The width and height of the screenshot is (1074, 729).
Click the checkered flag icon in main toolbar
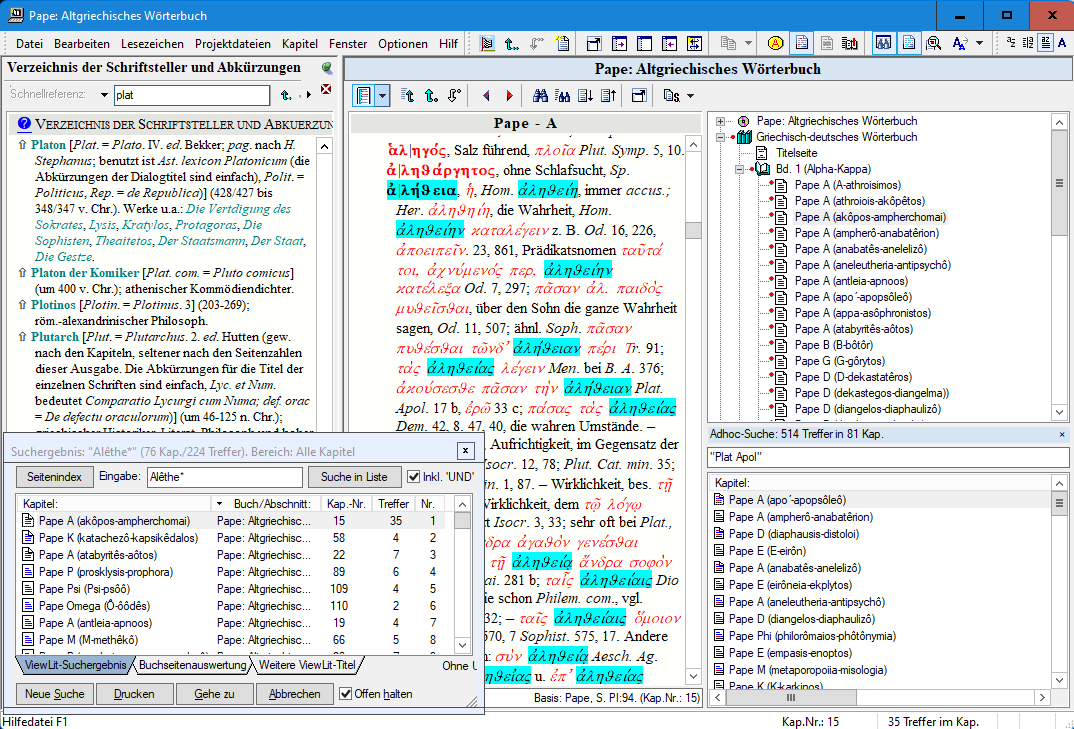[487, 43]
